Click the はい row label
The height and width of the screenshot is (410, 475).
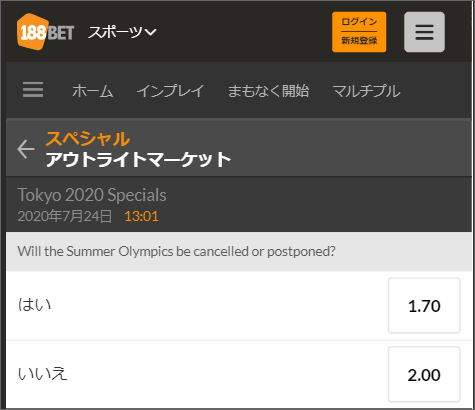(x=35, y=305)
